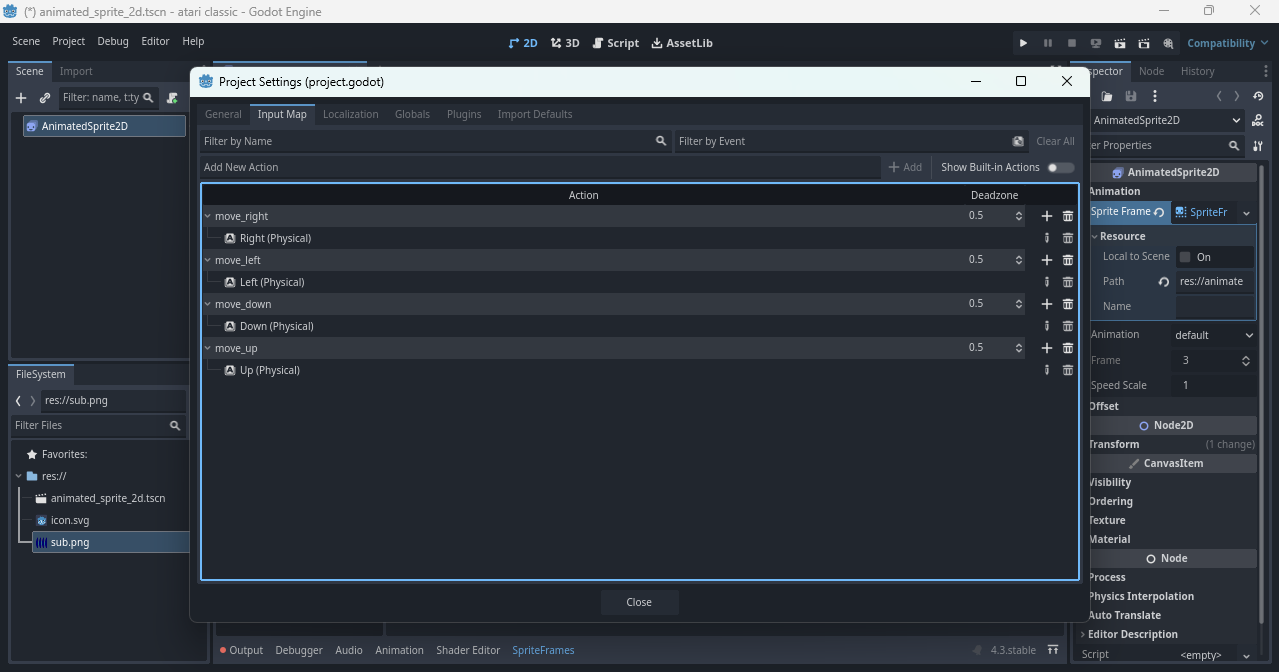Open the AssetLib workspace
The height and width of the screenshot is (672, 1279).
[x=681, y=43]
